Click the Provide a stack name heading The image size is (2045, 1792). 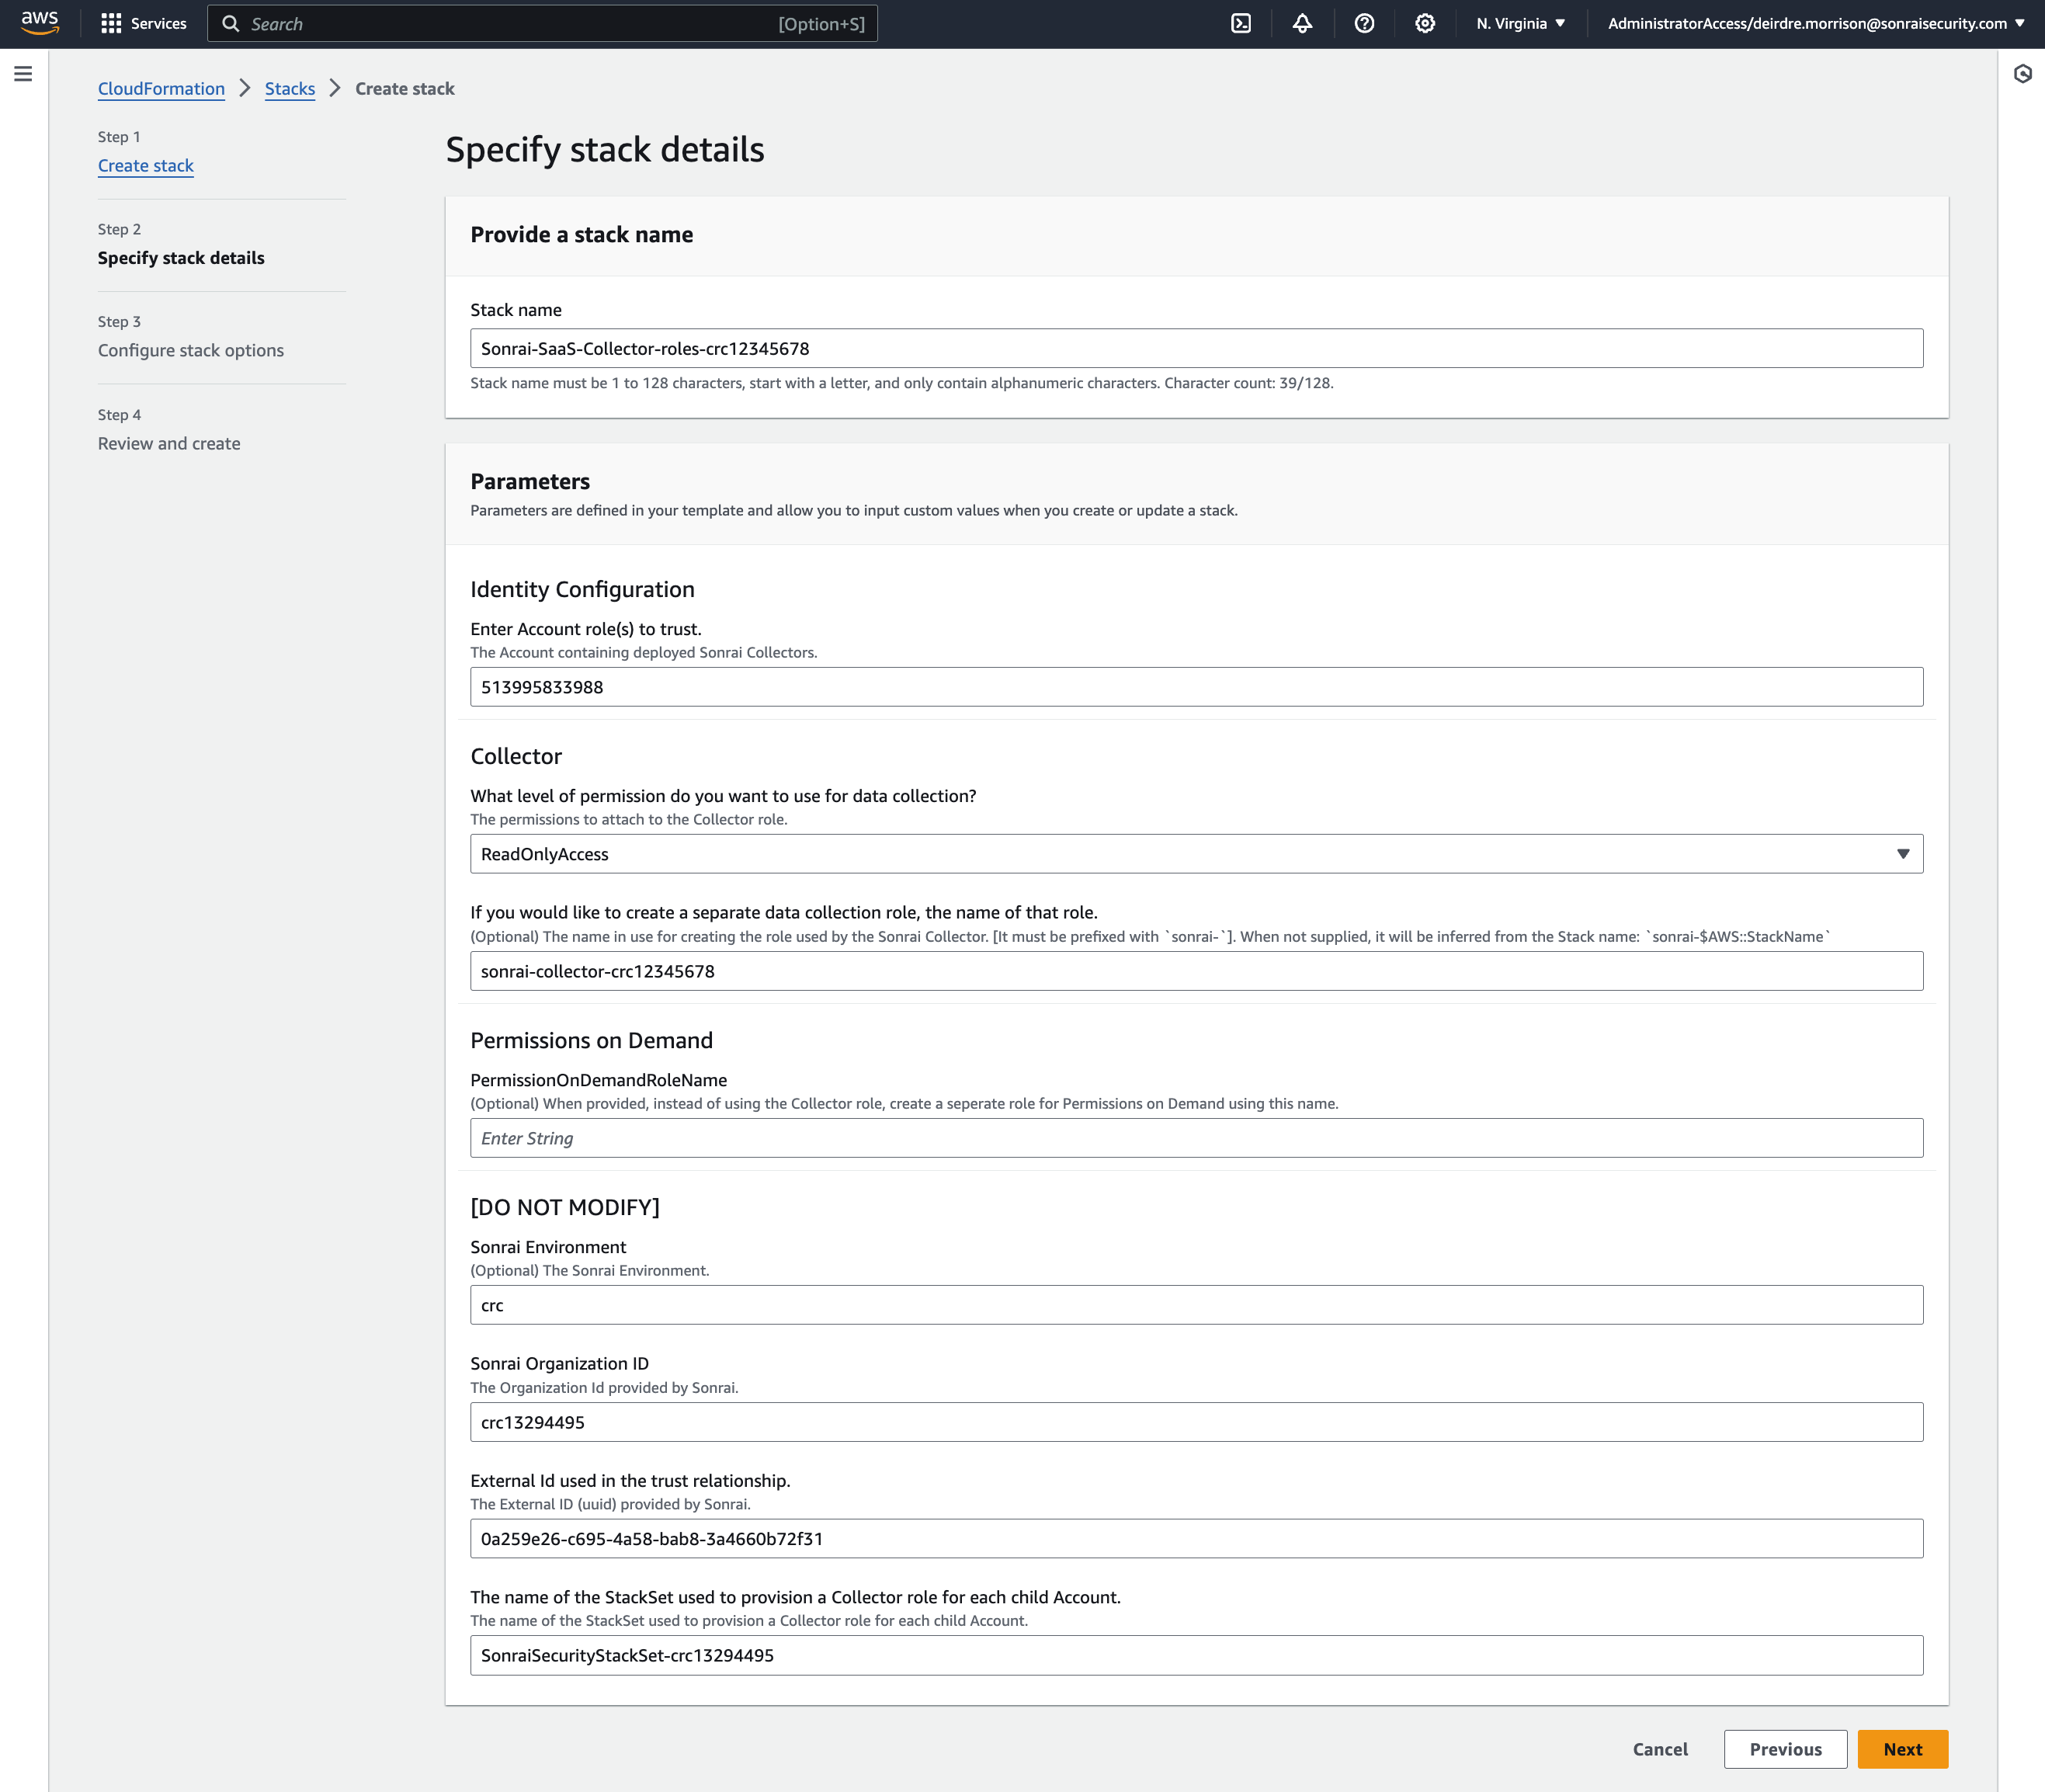[582, 234]
